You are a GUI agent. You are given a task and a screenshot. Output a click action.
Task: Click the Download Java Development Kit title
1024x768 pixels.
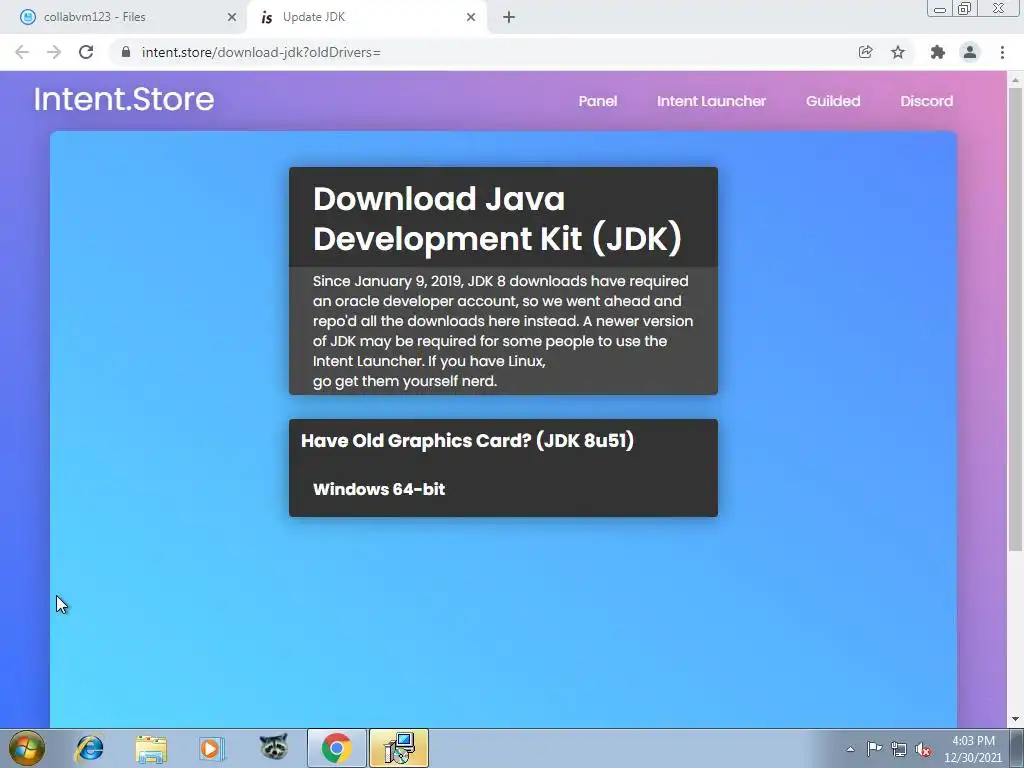(497, 218)
